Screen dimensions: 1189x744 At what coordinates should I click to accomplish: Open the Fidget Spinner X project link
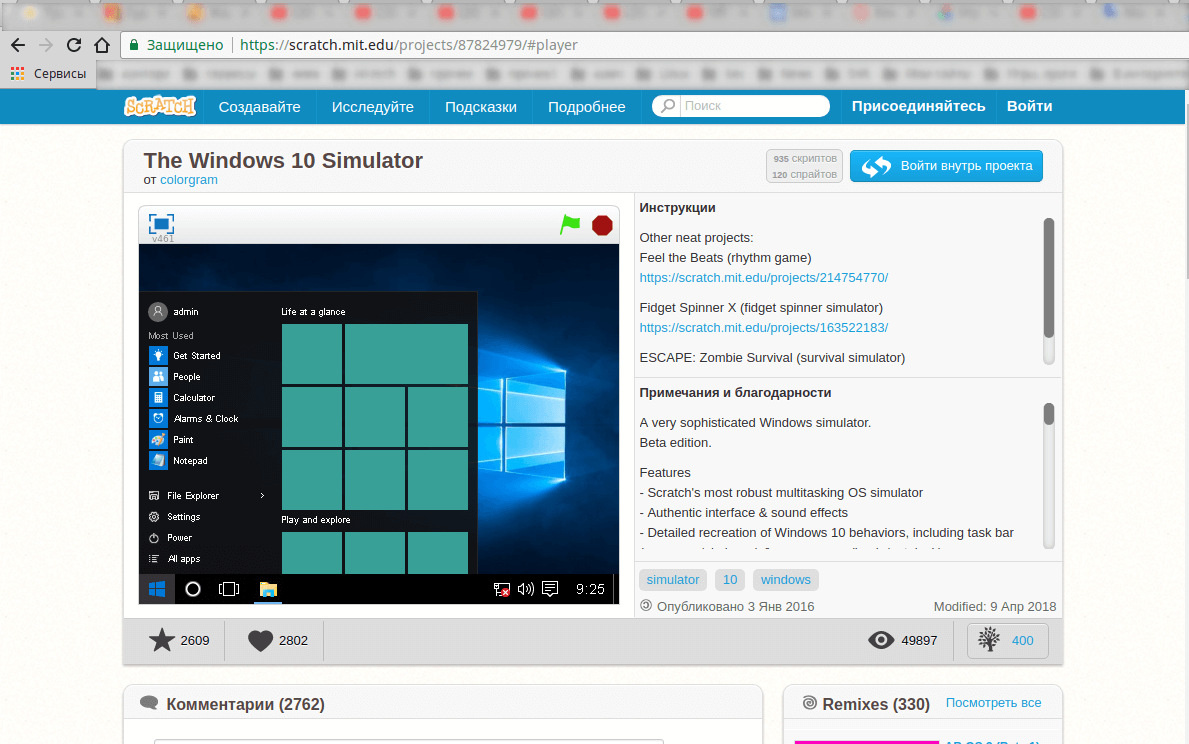click(764, 328)
